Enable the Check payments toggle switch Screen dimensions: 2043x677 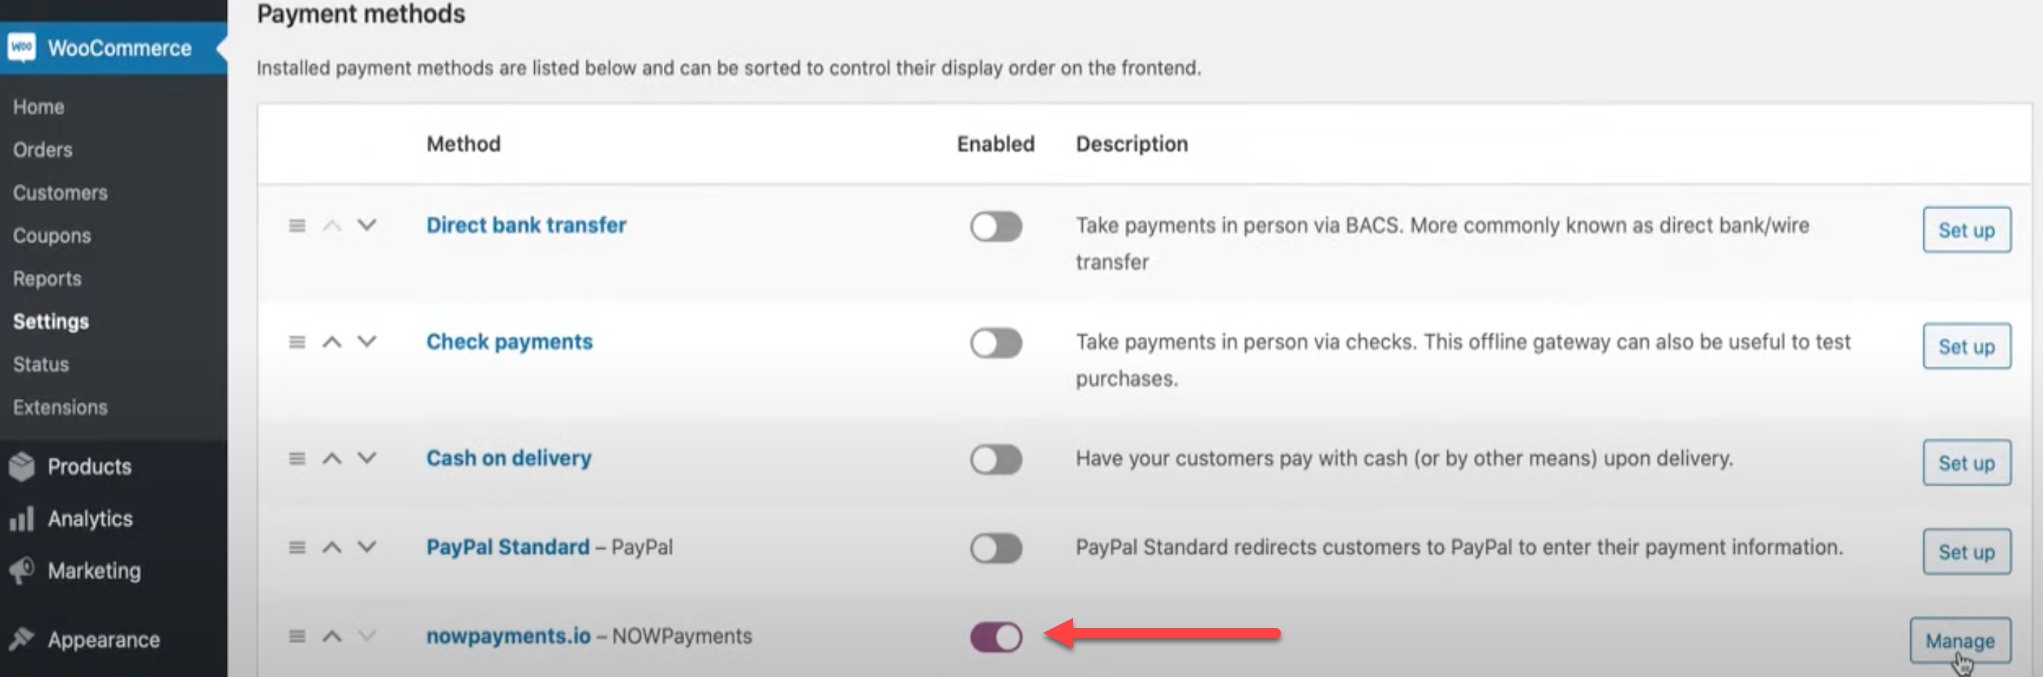tap(995, 343)
